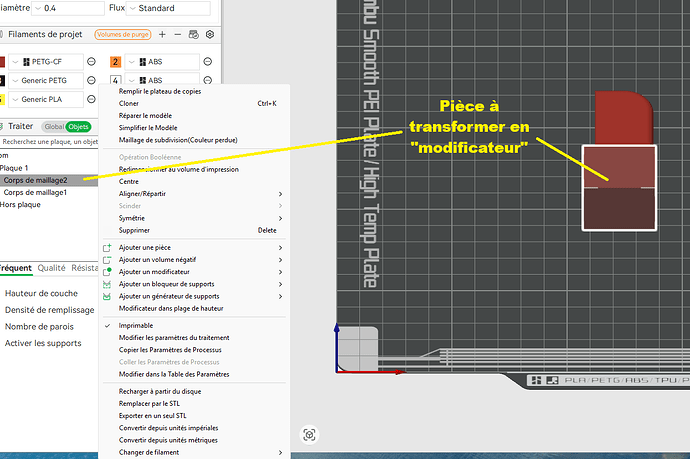Viewport: 690px width, 459px height.
Task: Open the AMS filament sync icon
Action: pyautogui.click(x=194, y=34)
